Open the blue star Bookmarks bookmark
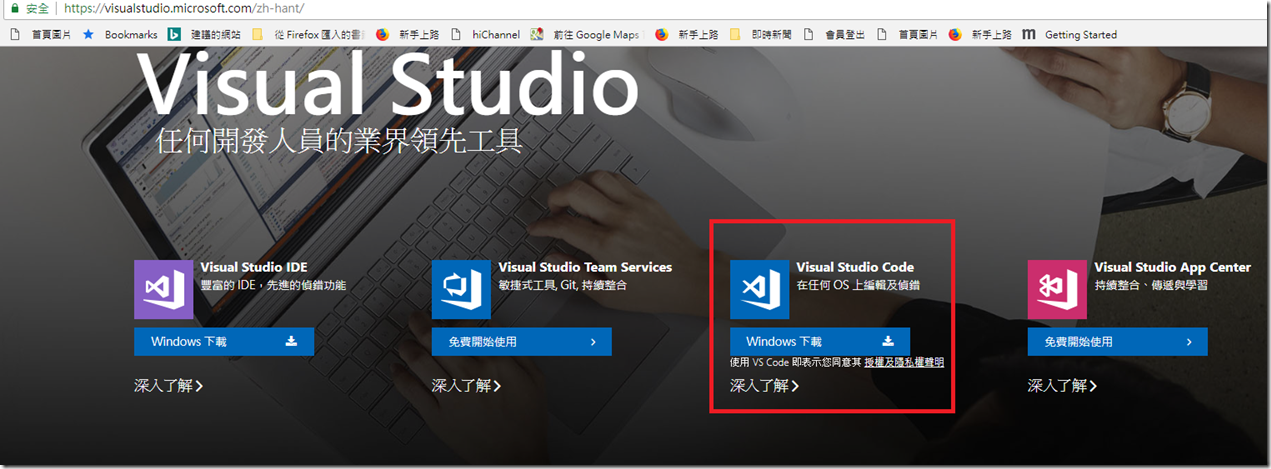 [x=119, y=34]
